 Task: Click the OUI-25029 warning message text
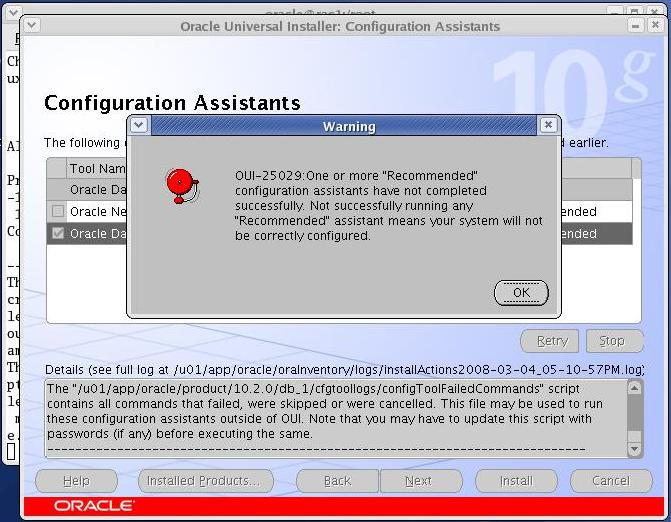[x=389, y=206]
